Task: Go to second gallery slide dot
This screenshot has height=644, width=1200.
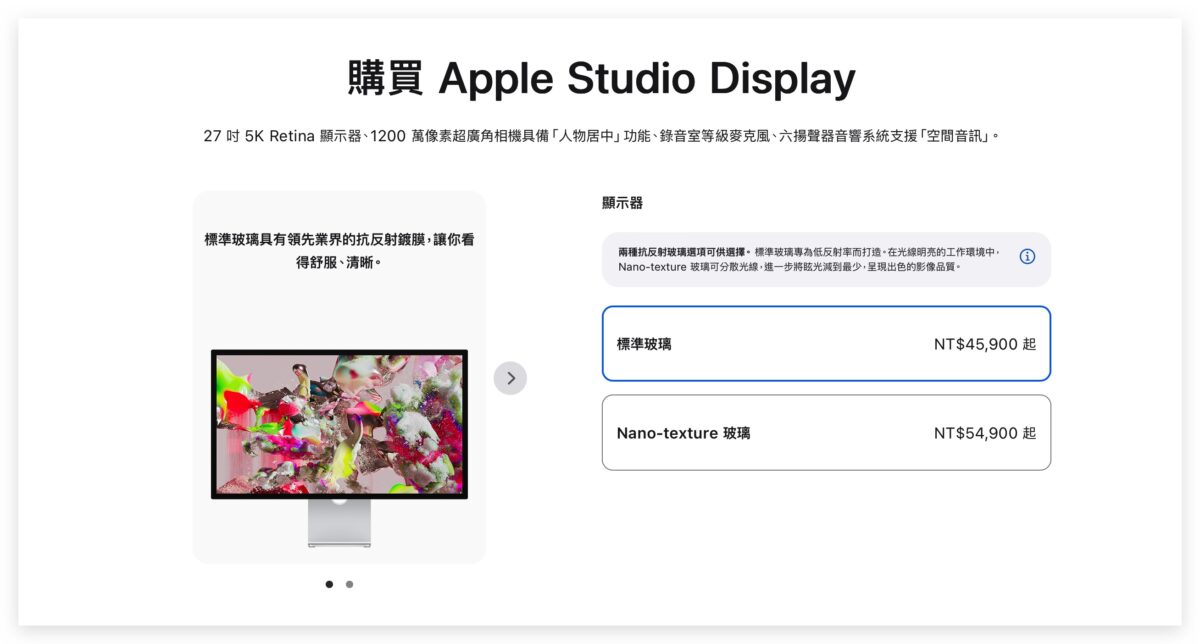Action: [349, 585]
